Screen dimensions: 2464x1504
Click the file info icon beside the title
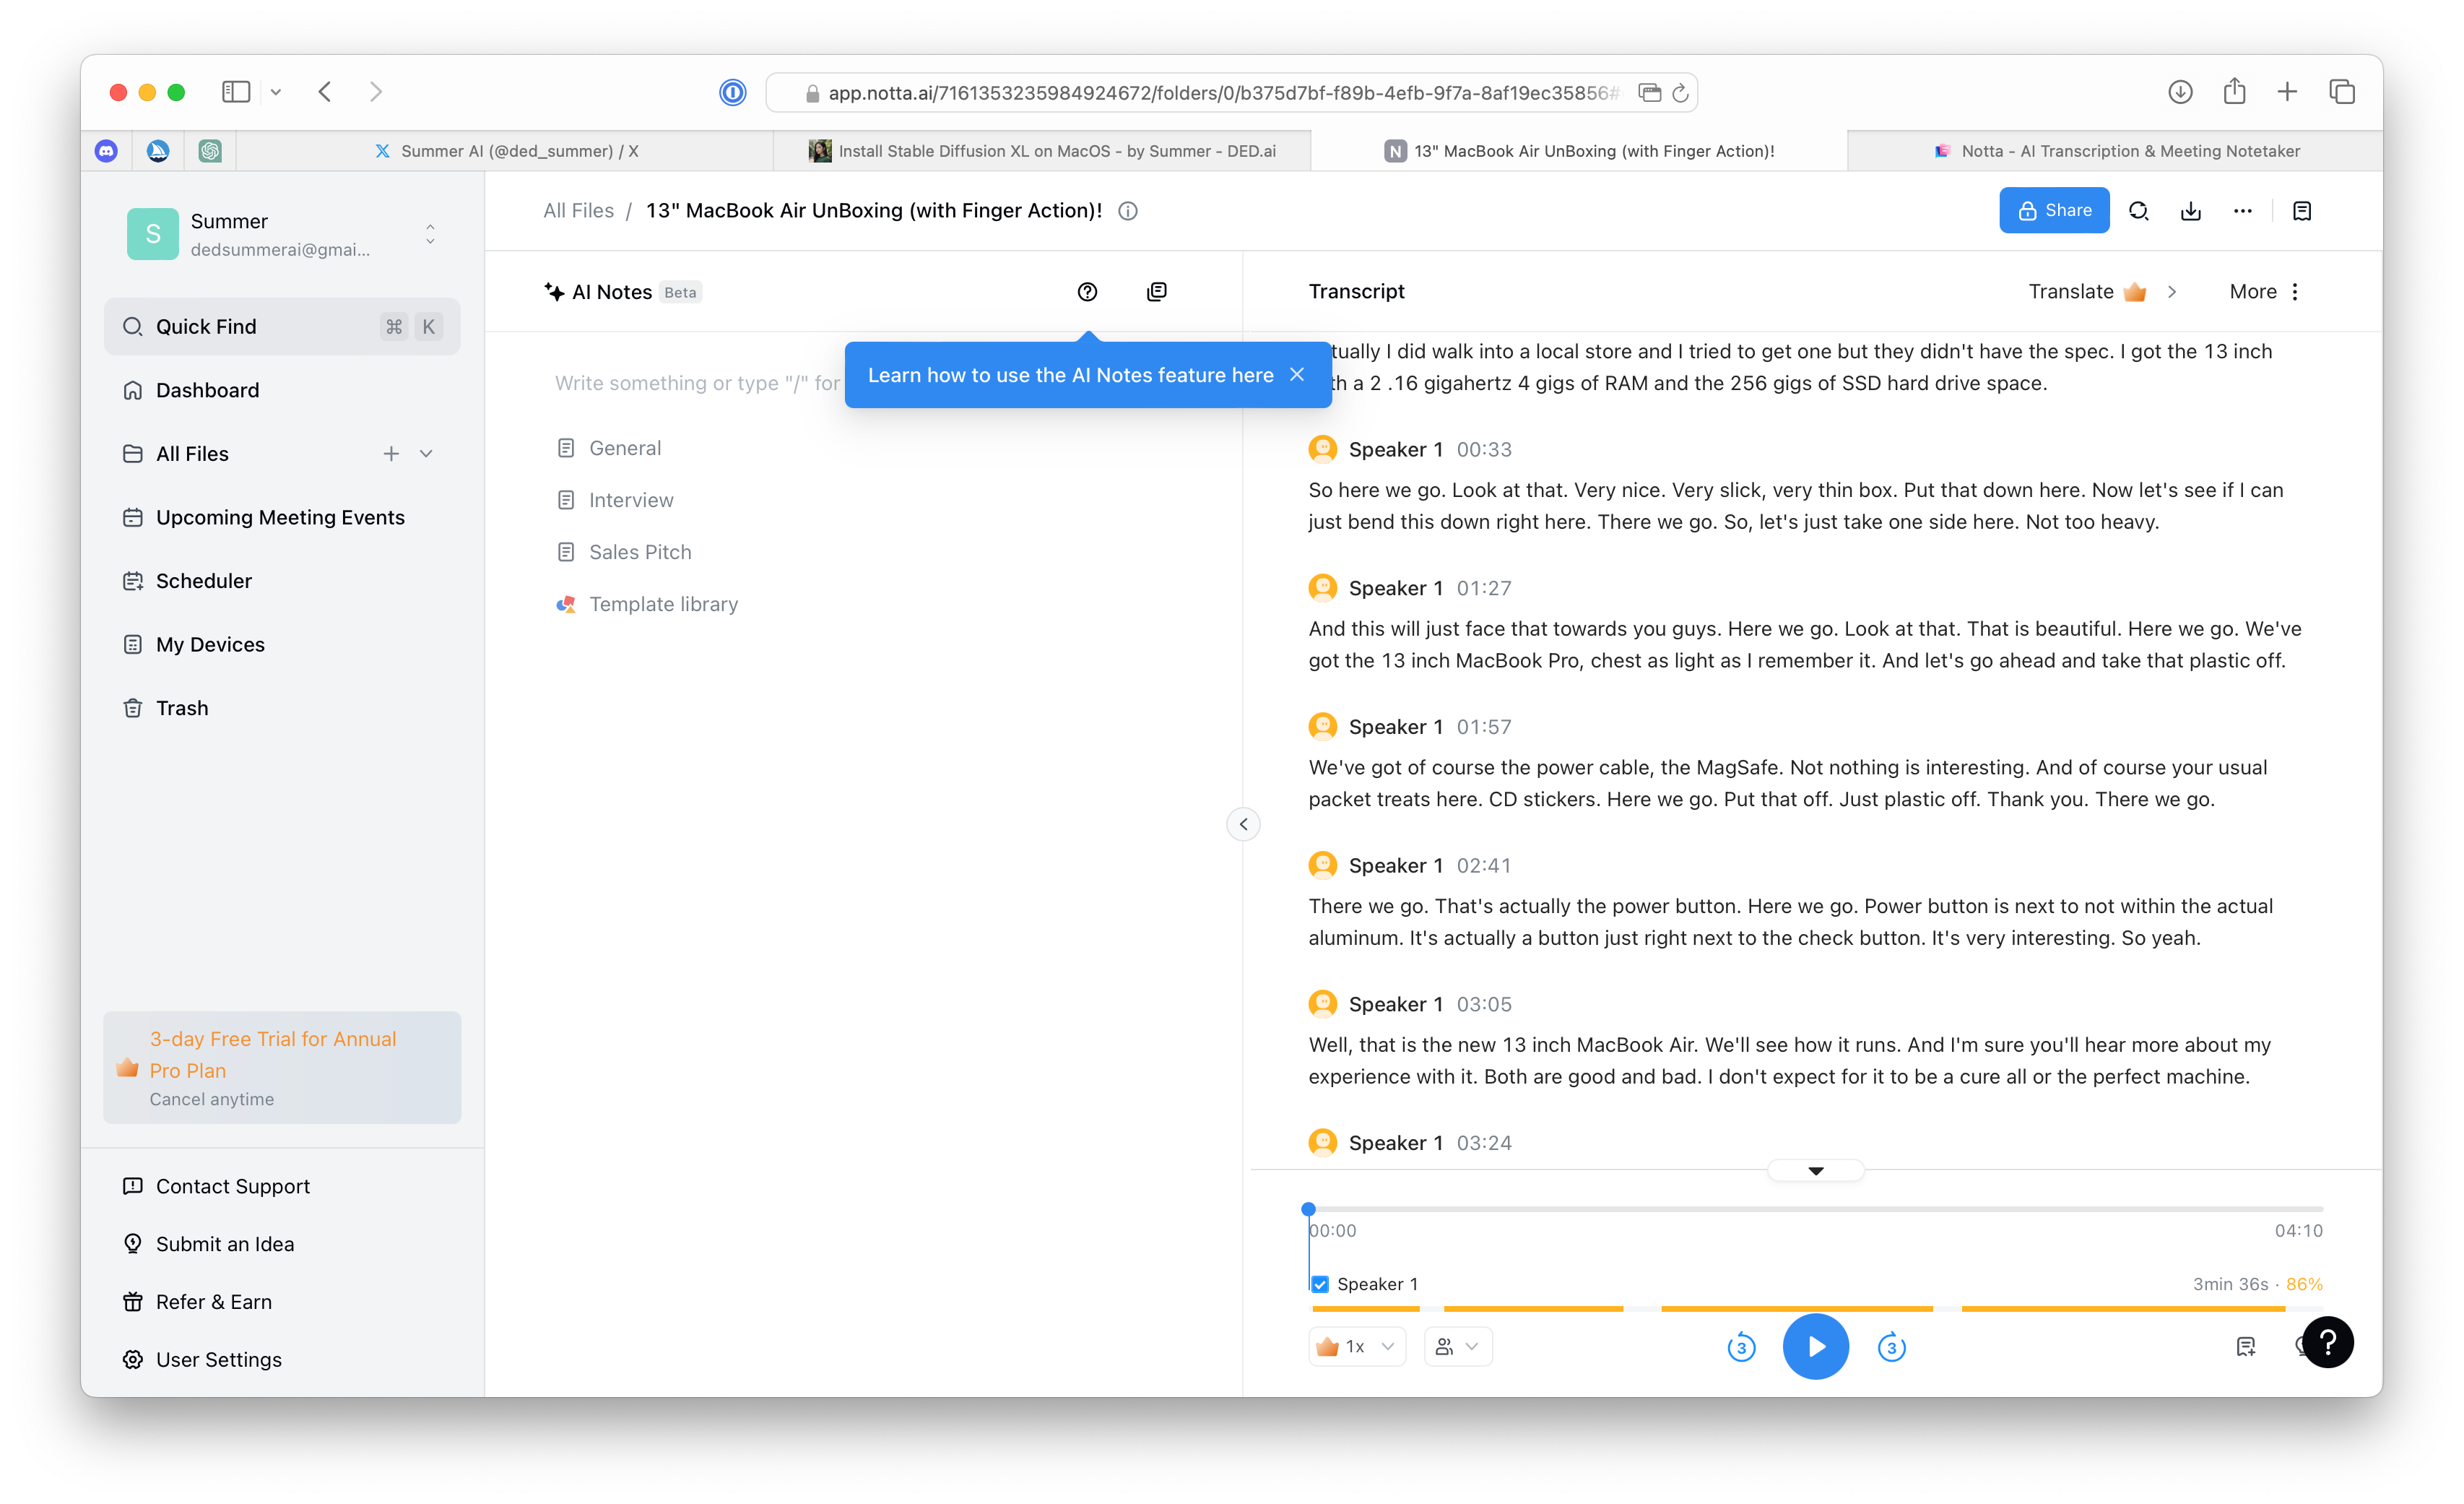pos(1128,211)
